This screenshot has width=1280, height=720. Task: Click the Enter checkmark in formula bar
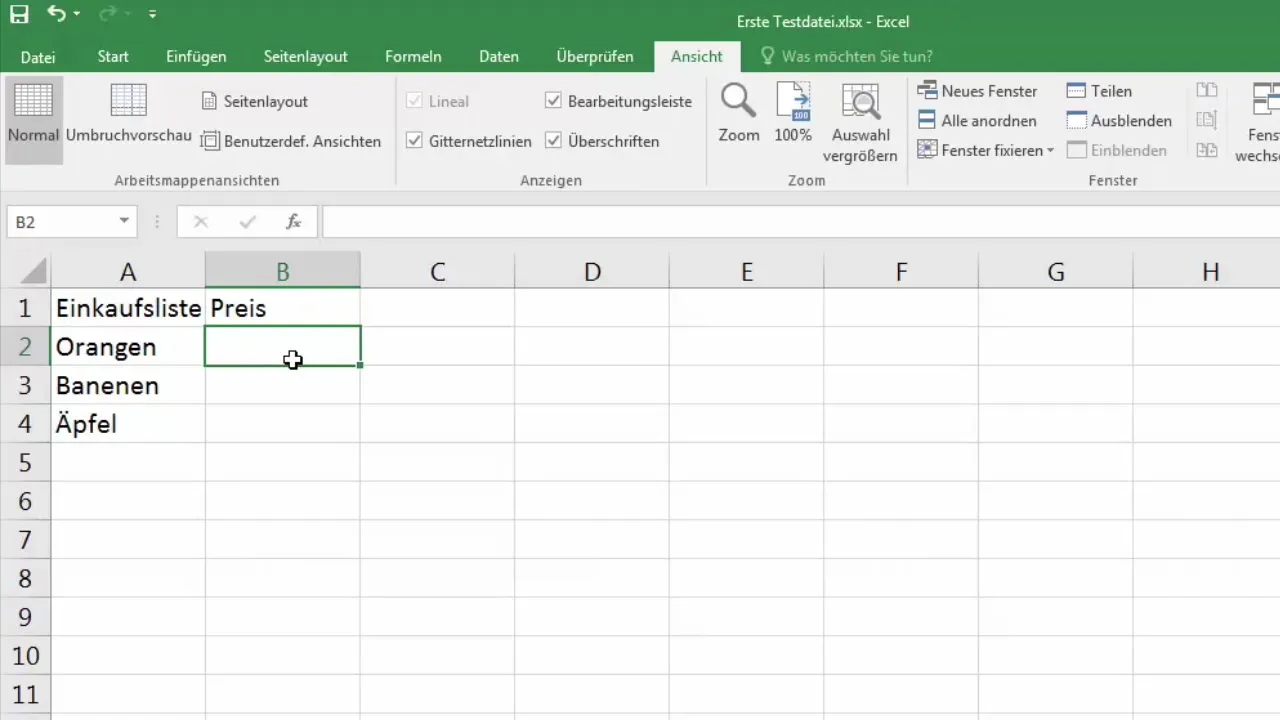pyautogui.click(x=247, y=222)
